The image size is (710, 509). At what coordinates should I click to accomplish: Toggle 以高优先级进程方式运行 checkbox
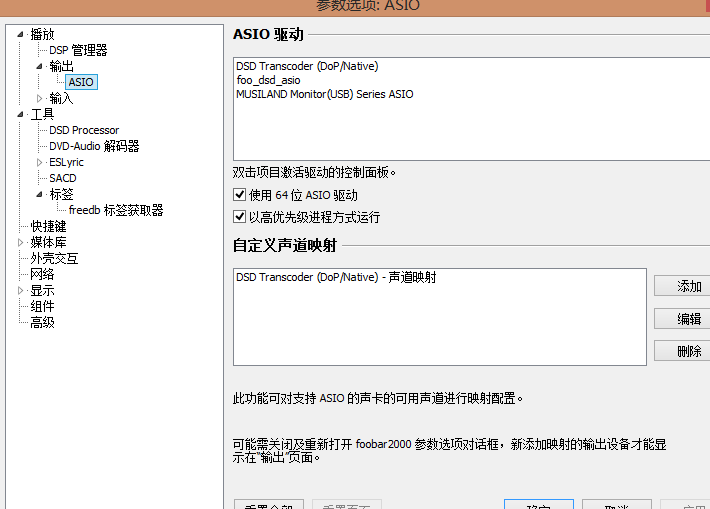pos(240,217)
